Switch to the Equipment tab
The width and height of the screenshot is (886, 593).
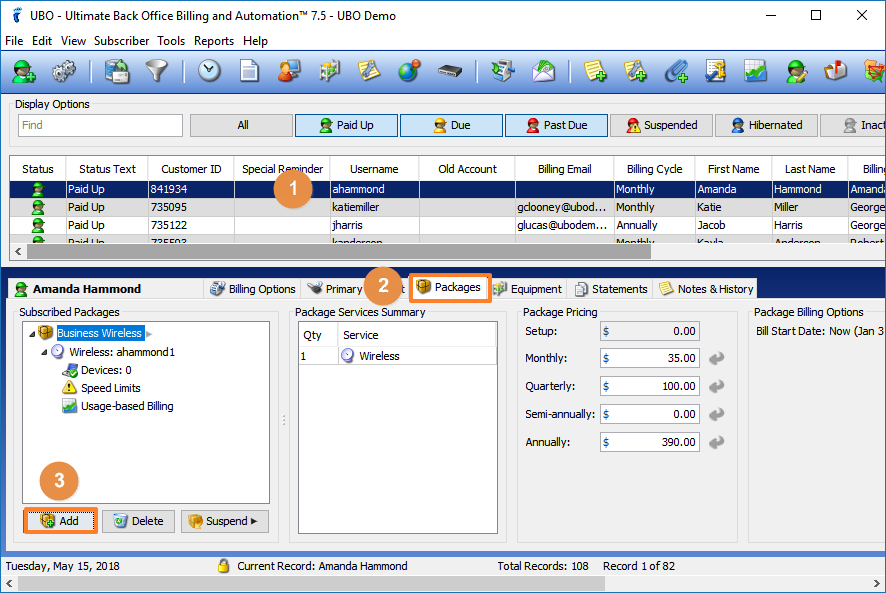tap(528, 289)
